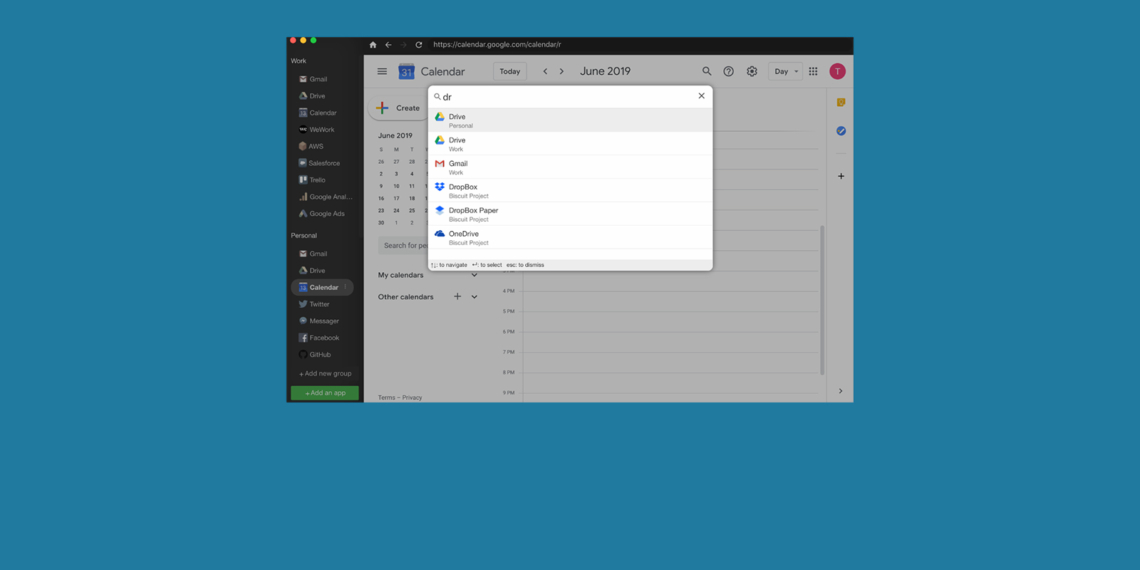Collapse the Other calendars section chevron
The height and width of the screenshot is (570, 1140).
[474, 297]
